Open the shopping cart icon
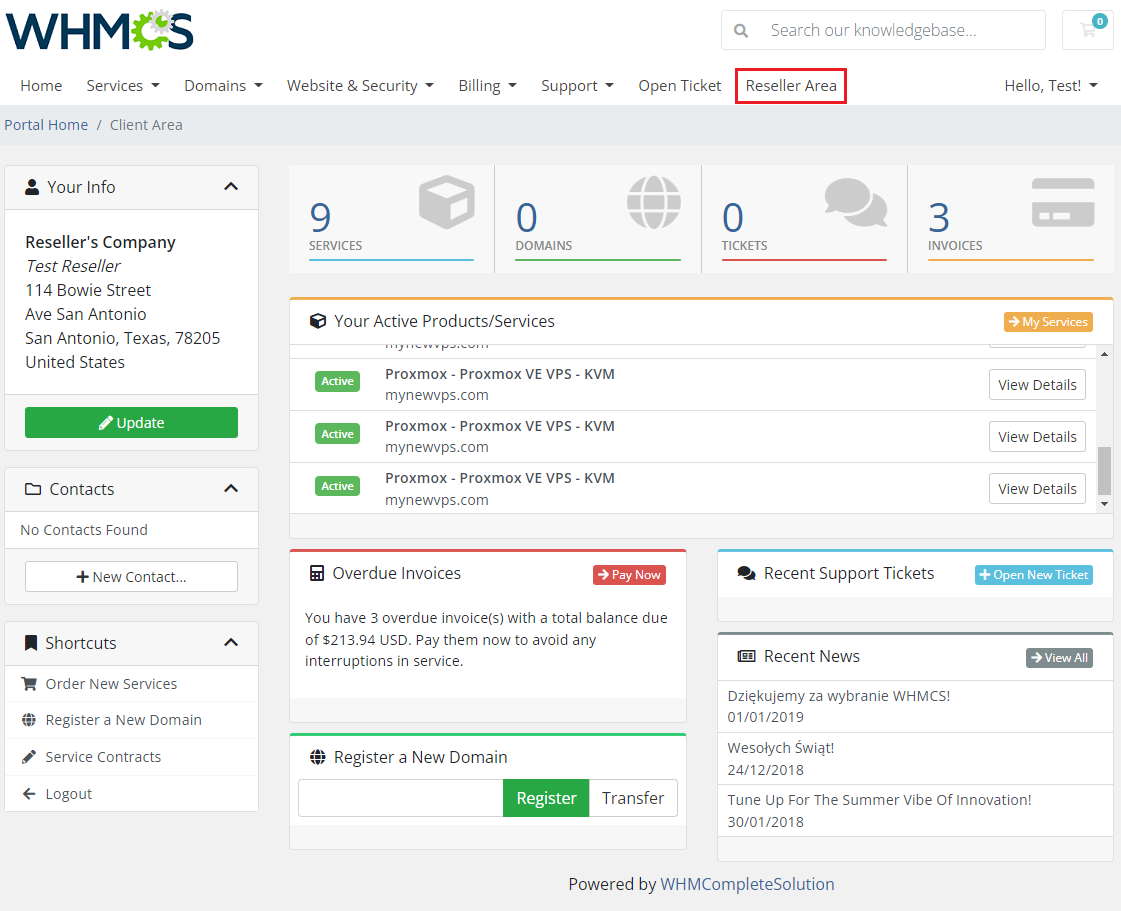The image size is (1121, 911). coord(1088,30)
